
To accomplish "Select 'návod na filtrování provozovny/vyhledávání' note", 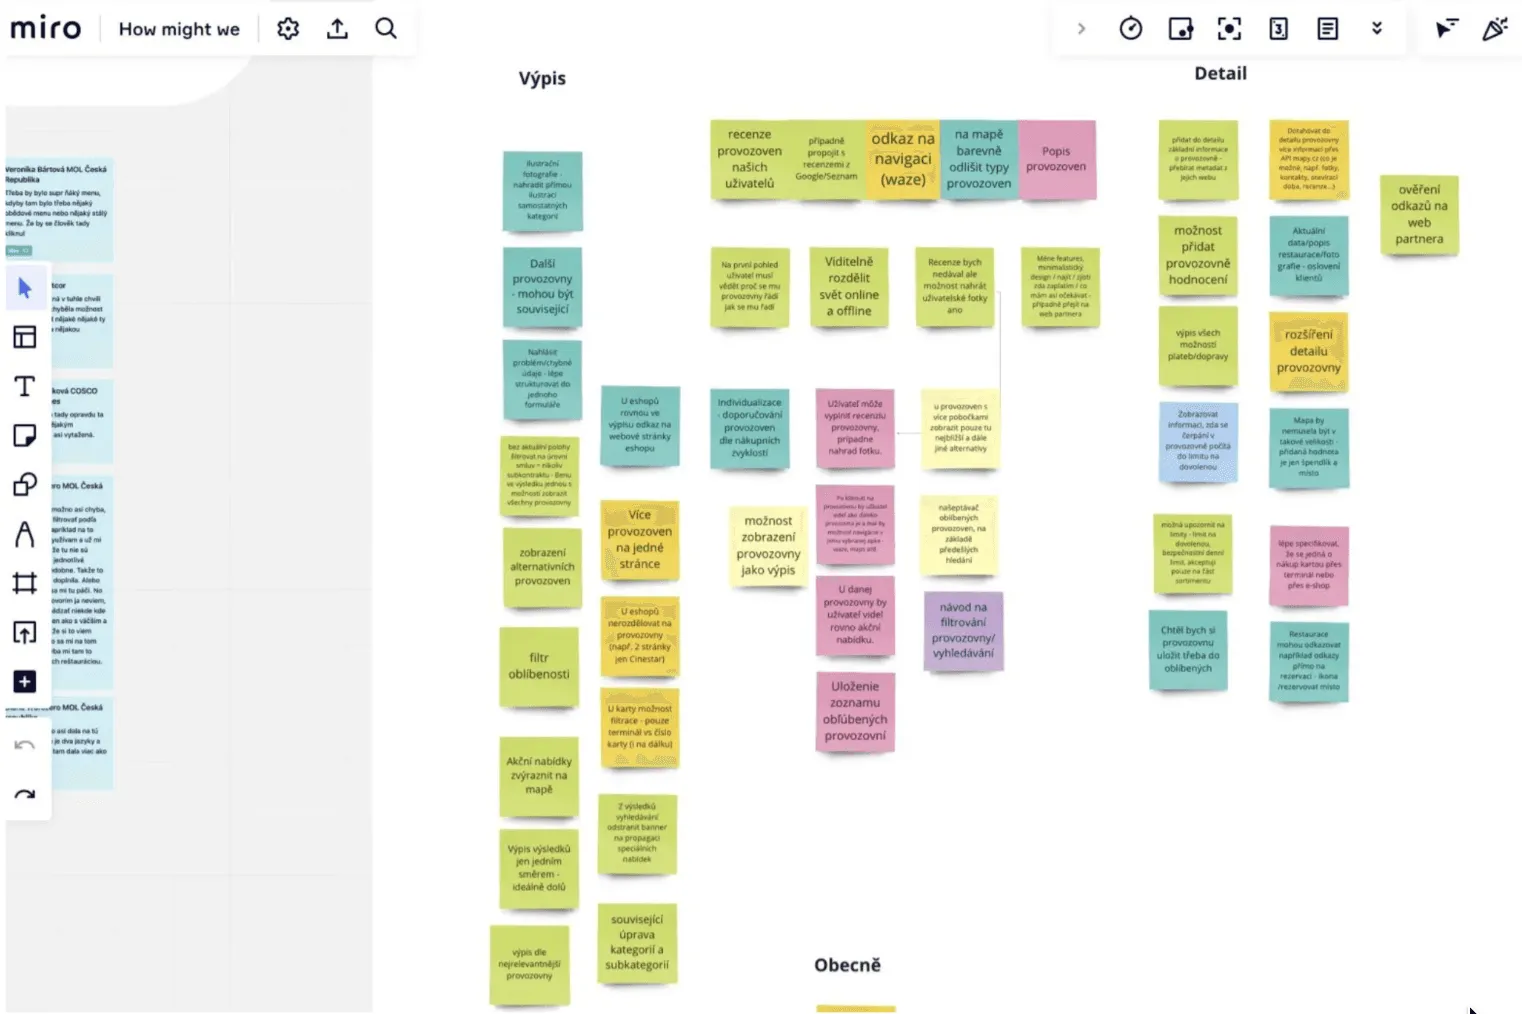I will 963,630.
